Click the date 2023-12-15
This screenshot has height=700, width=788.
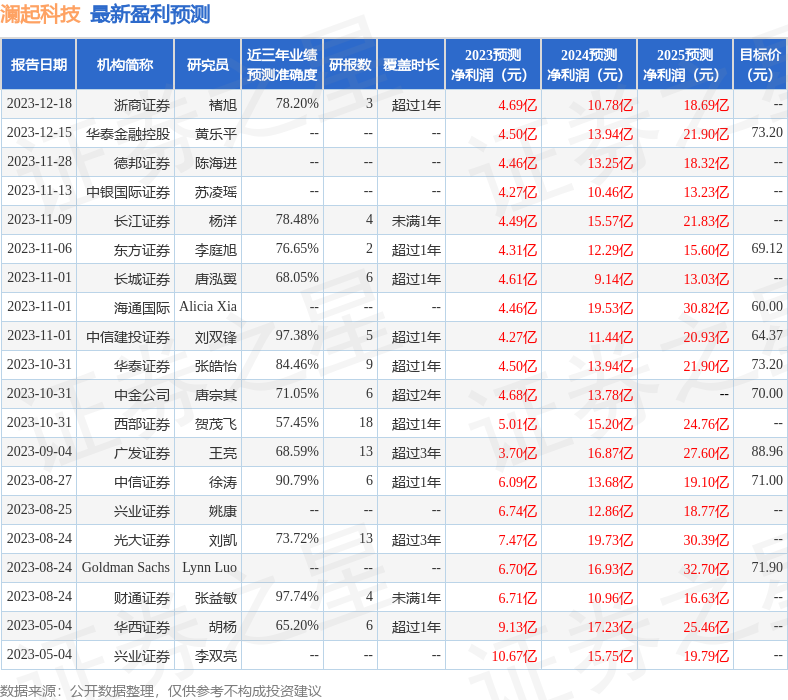[39, 133]
